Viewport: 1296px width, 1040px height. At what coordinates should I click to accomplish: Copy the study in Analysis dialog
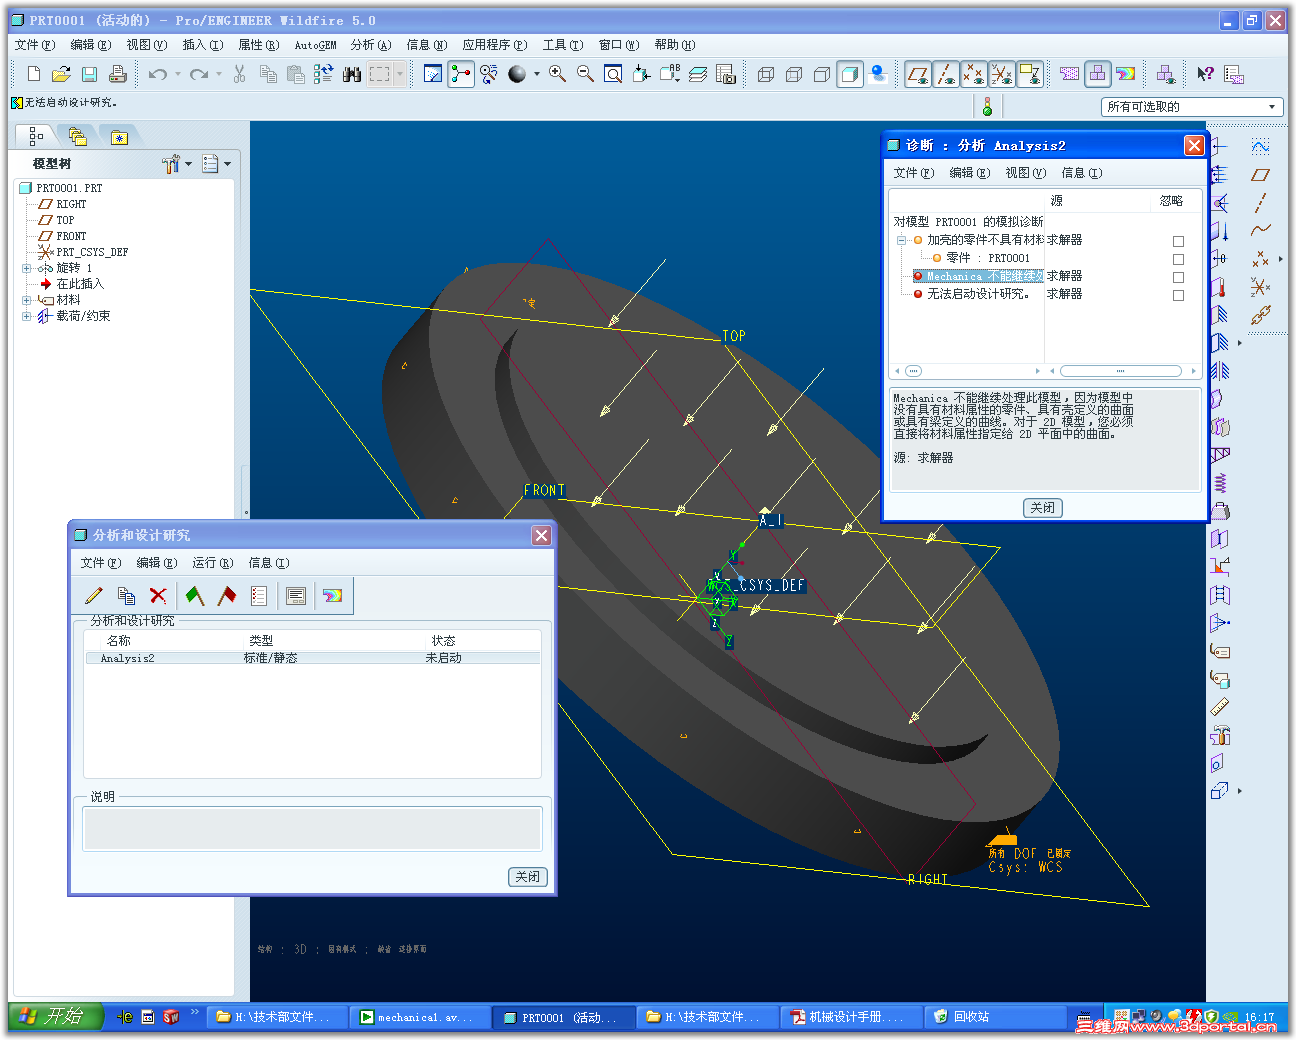point(126,596)
